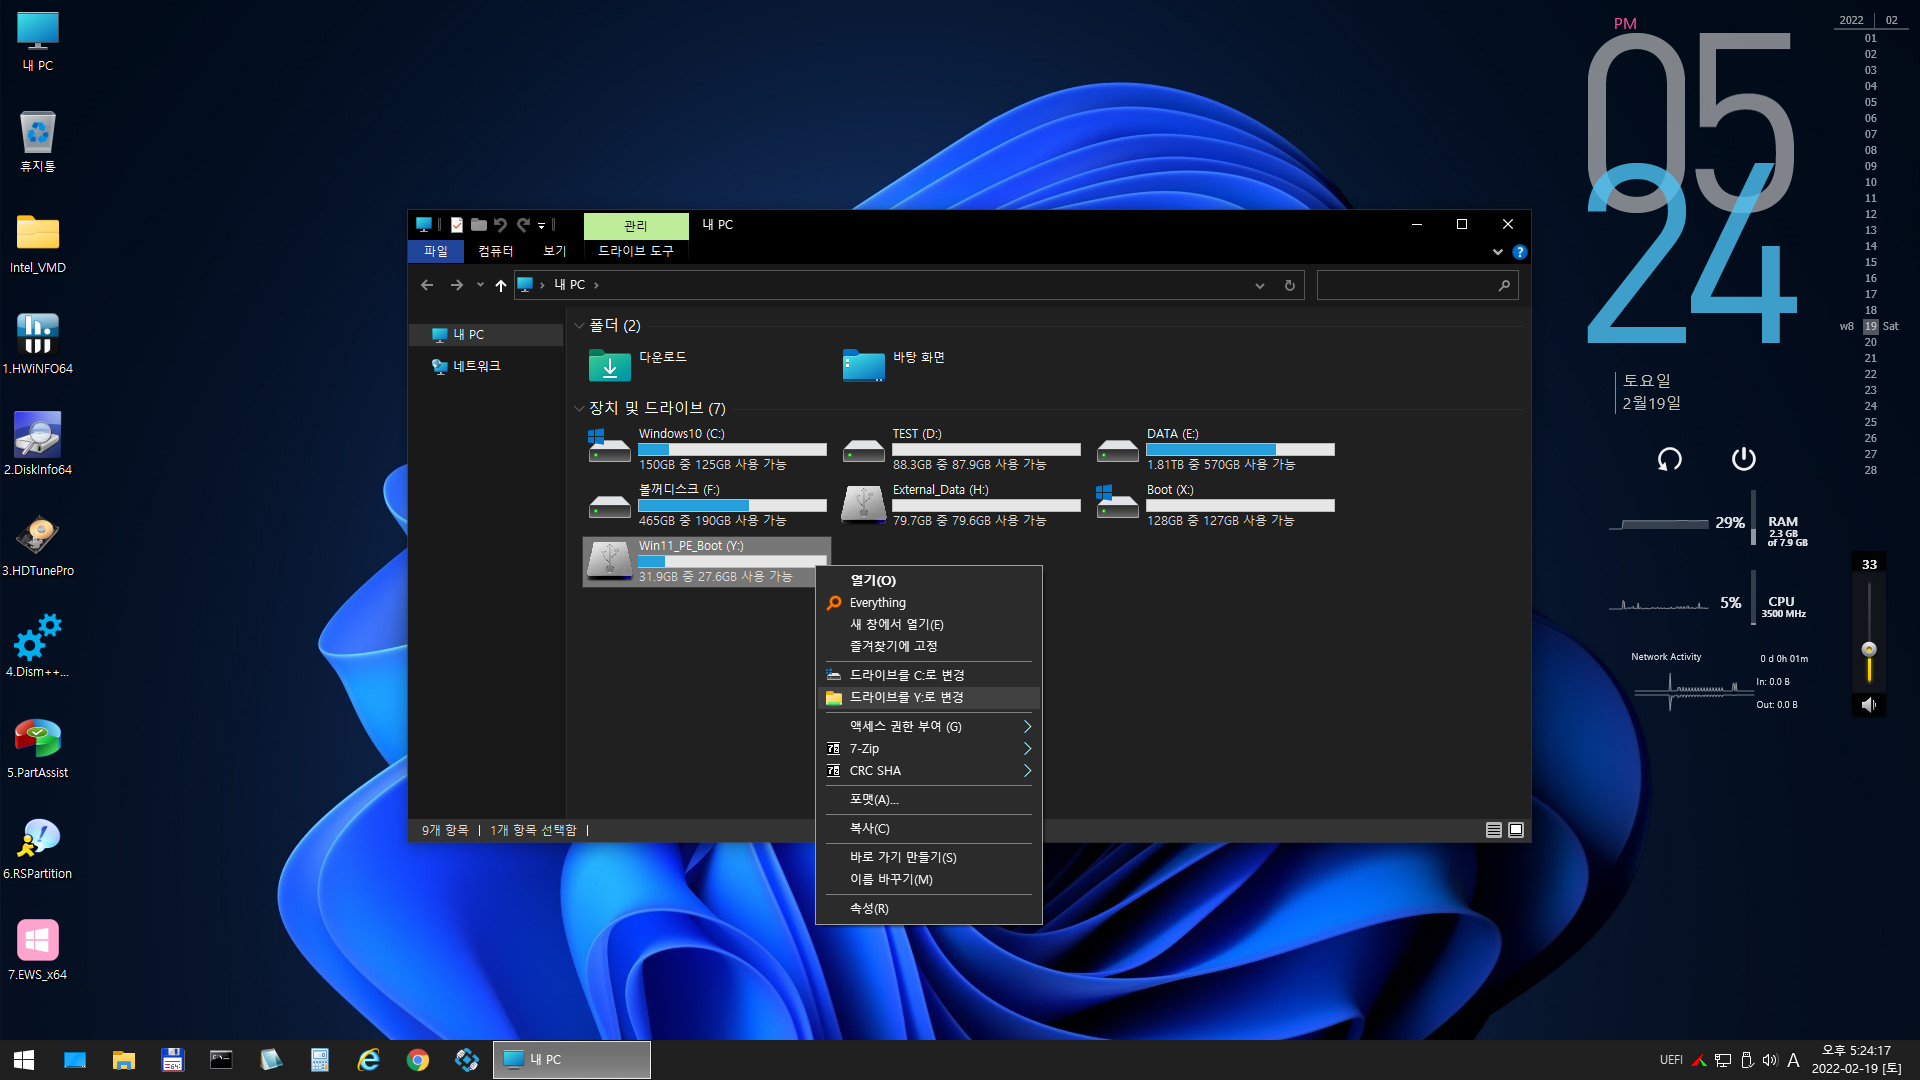
Task: Select the Boot (X:) drive
Action: pyautogui.click(x=1215, y=506)
